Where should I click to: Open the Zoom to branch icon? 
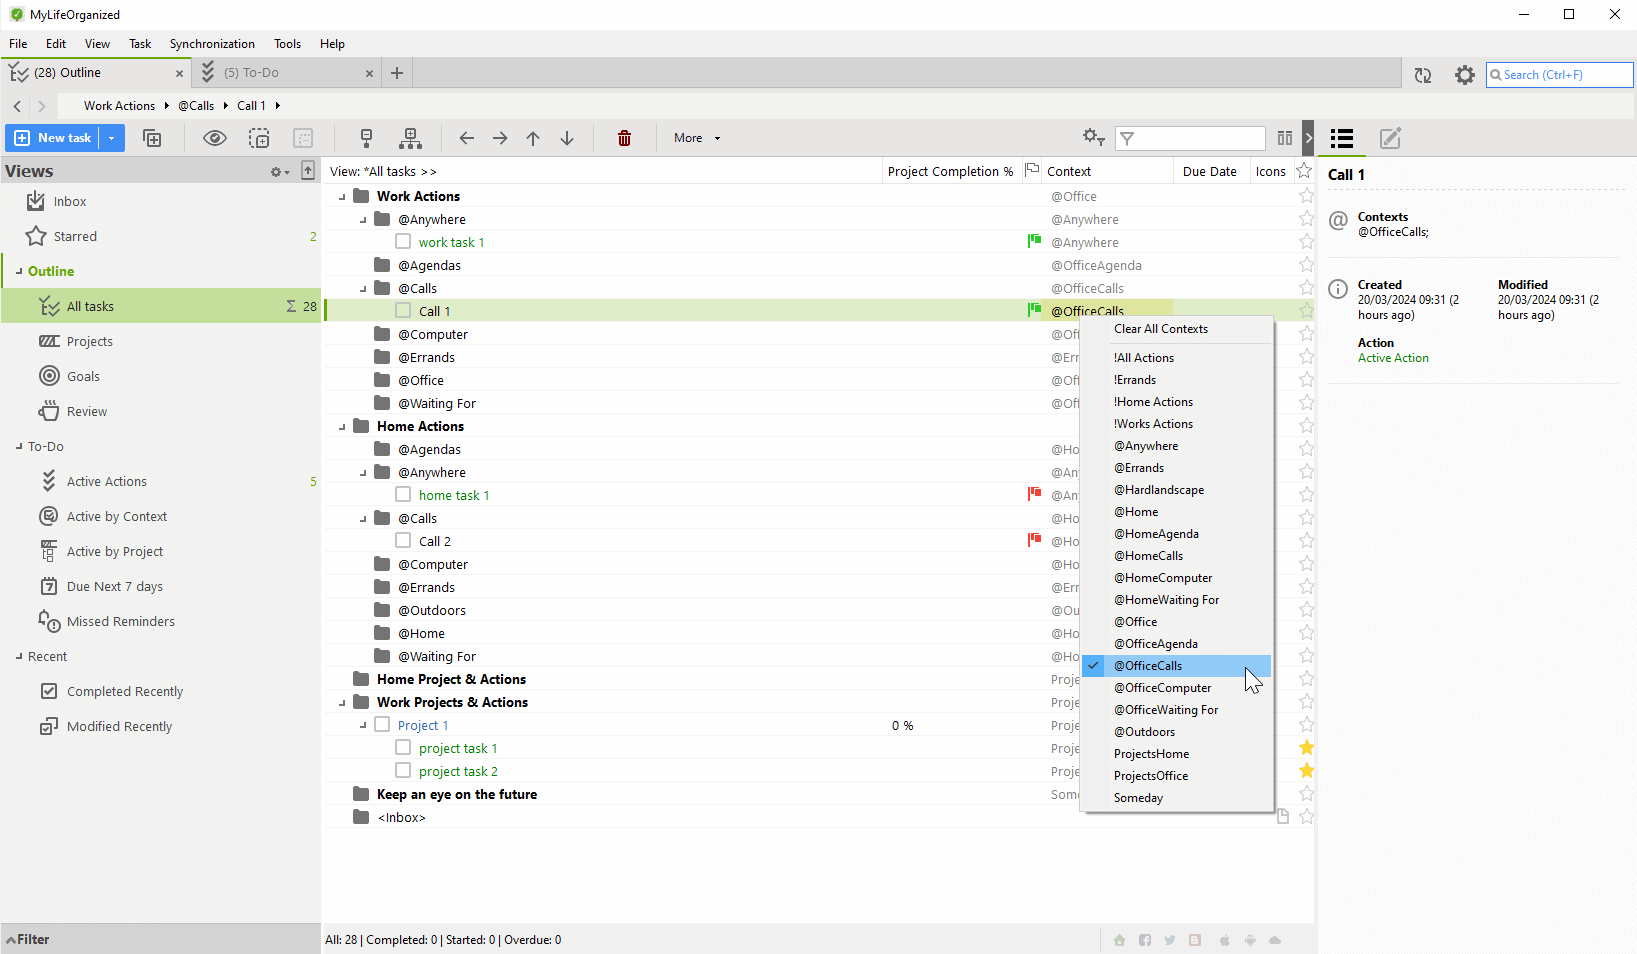click(x=259, y=138)
